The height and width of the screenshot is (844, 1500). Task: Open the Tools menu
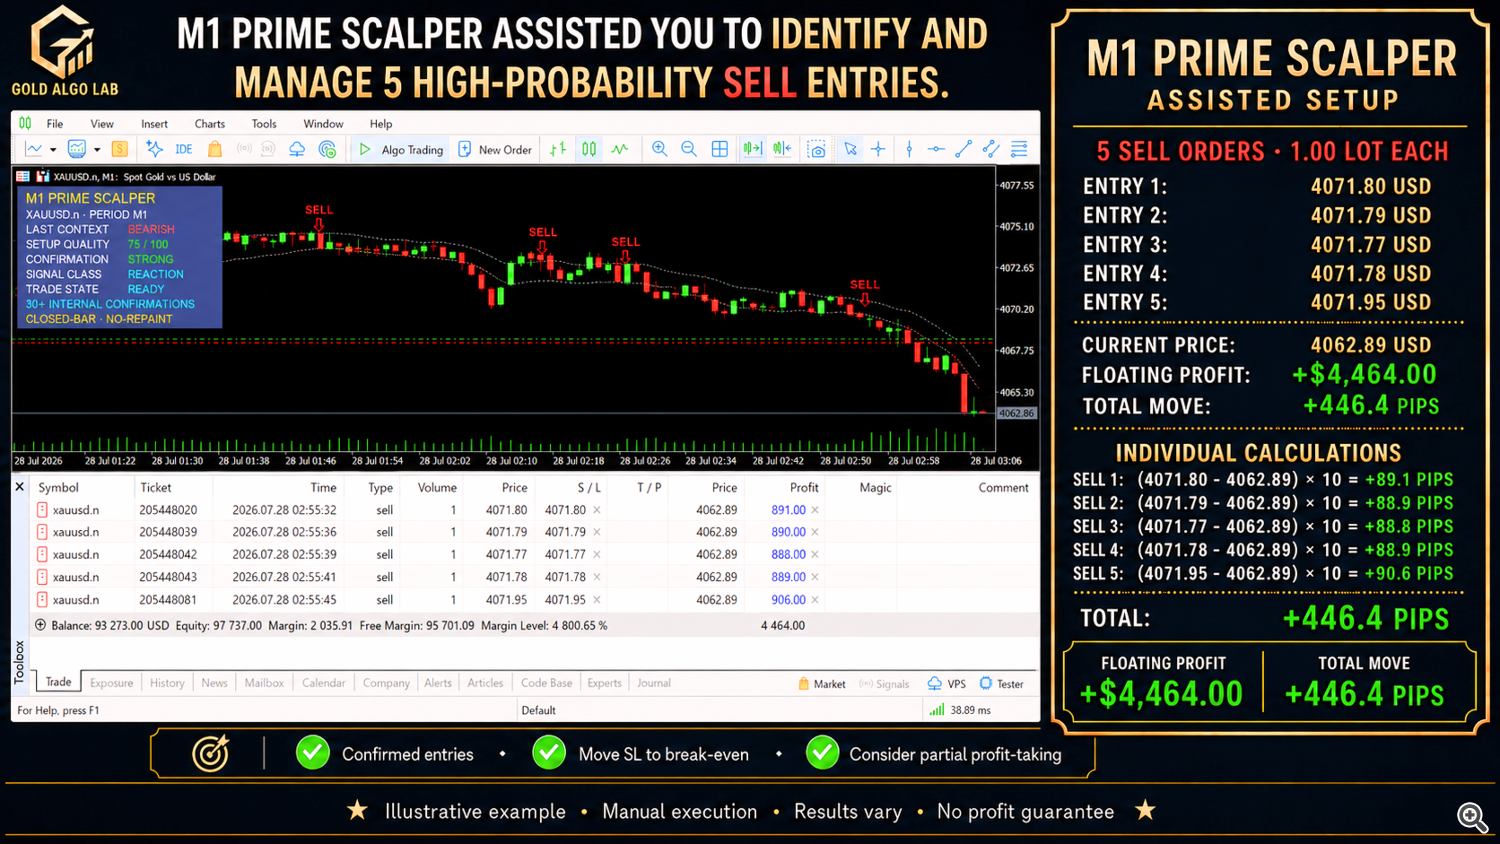[x=264, y=124]
